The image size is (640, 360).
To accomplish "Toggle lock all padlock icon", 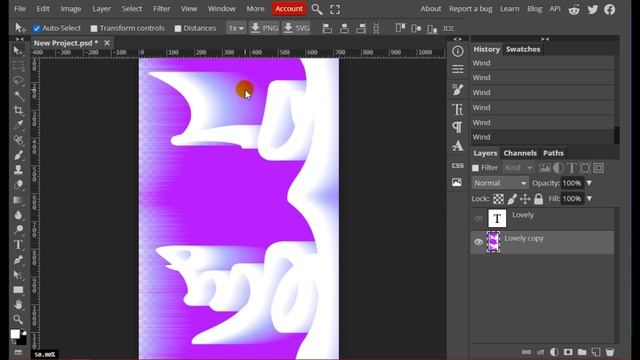I will [539, 199].
